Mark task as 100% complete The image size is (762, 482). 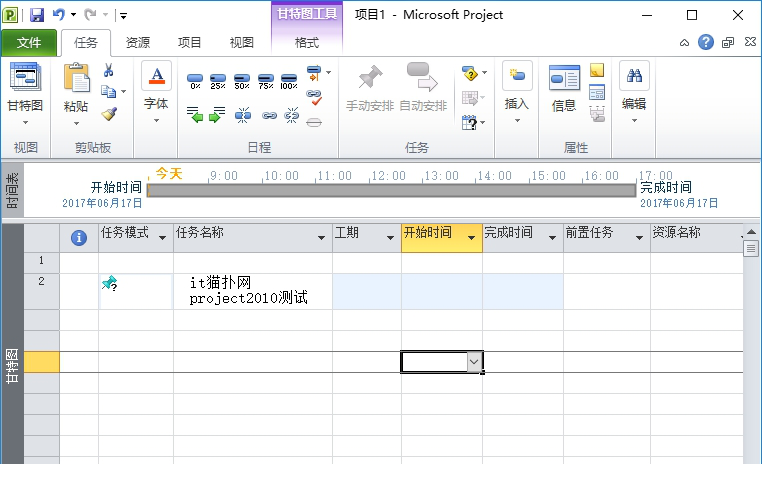289,81
